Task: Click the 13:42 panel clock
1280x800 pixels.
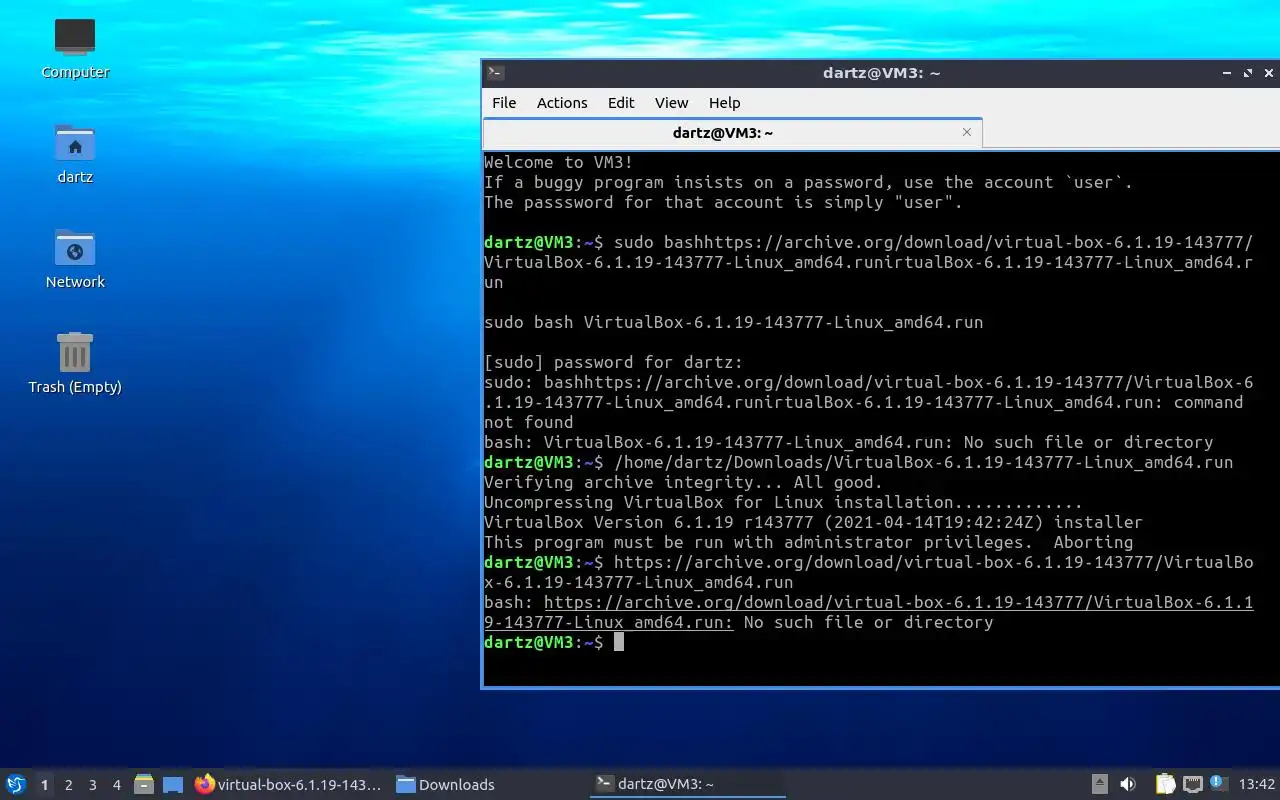Action: [1257, 785]
